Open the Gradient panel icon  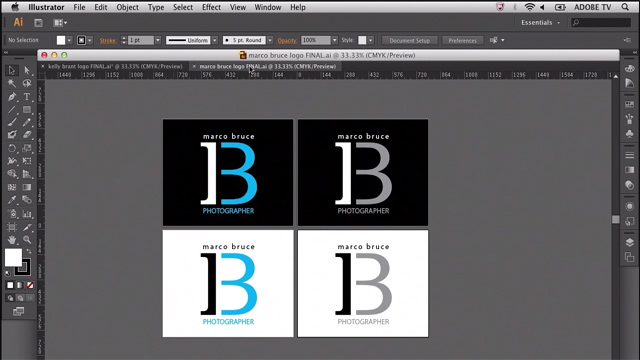(629, 170)
